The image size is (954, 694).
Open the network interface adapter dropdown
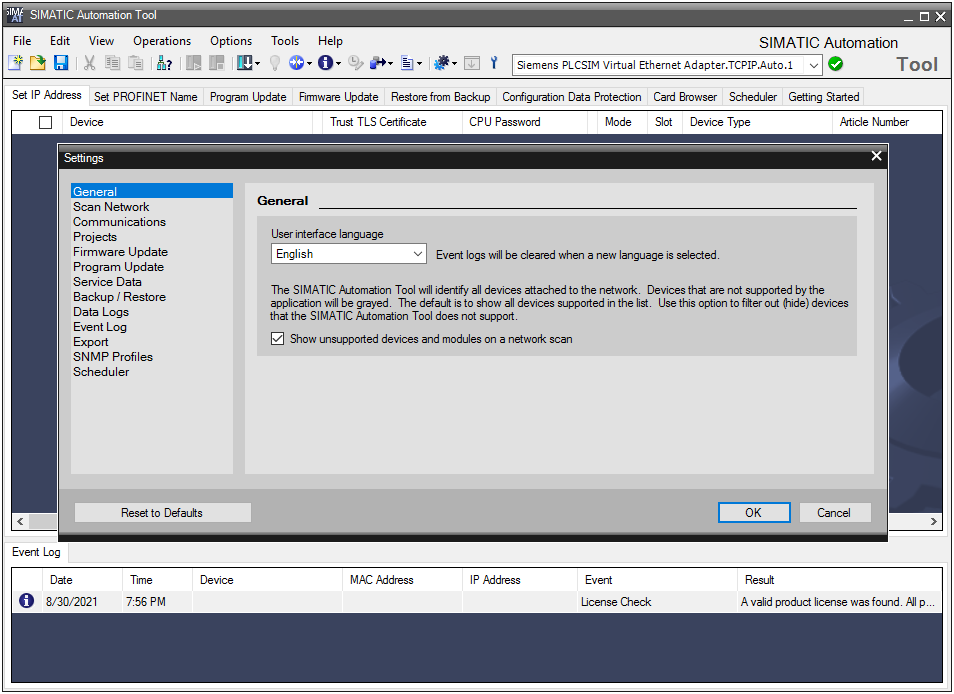tap(667, 65)
